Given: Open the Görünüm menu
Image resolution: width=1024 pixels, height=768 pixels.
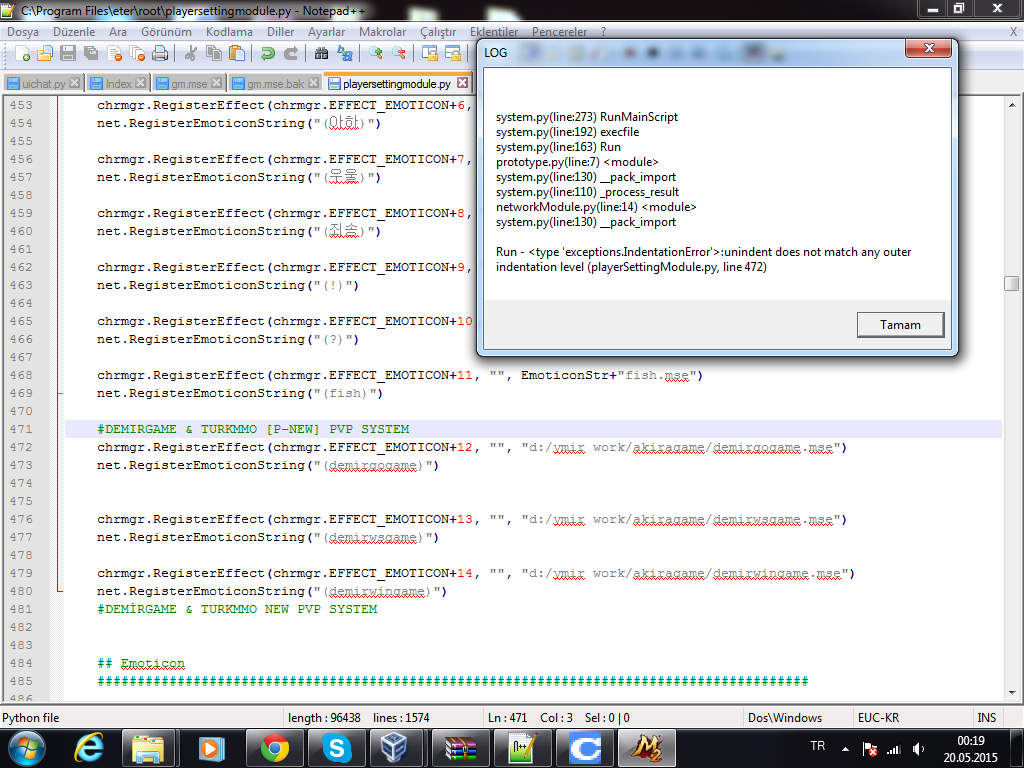Looking at the screenshot, I should (166, 32).
